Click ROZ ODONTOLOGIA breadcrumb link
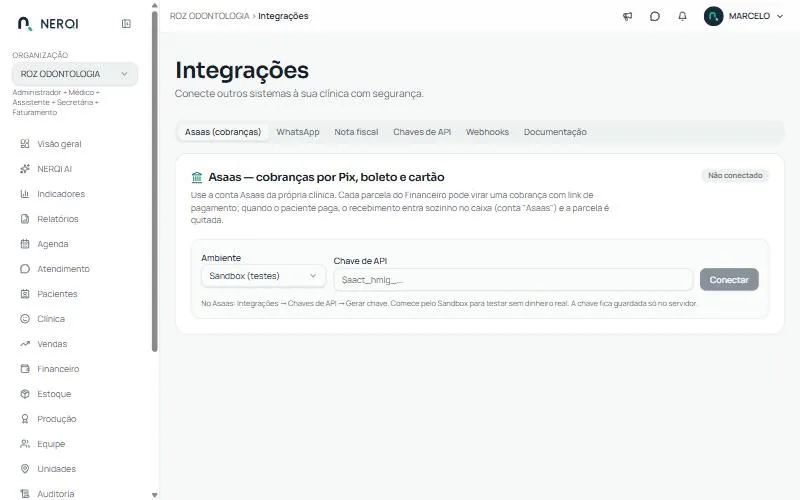 (x=209, y=16)
